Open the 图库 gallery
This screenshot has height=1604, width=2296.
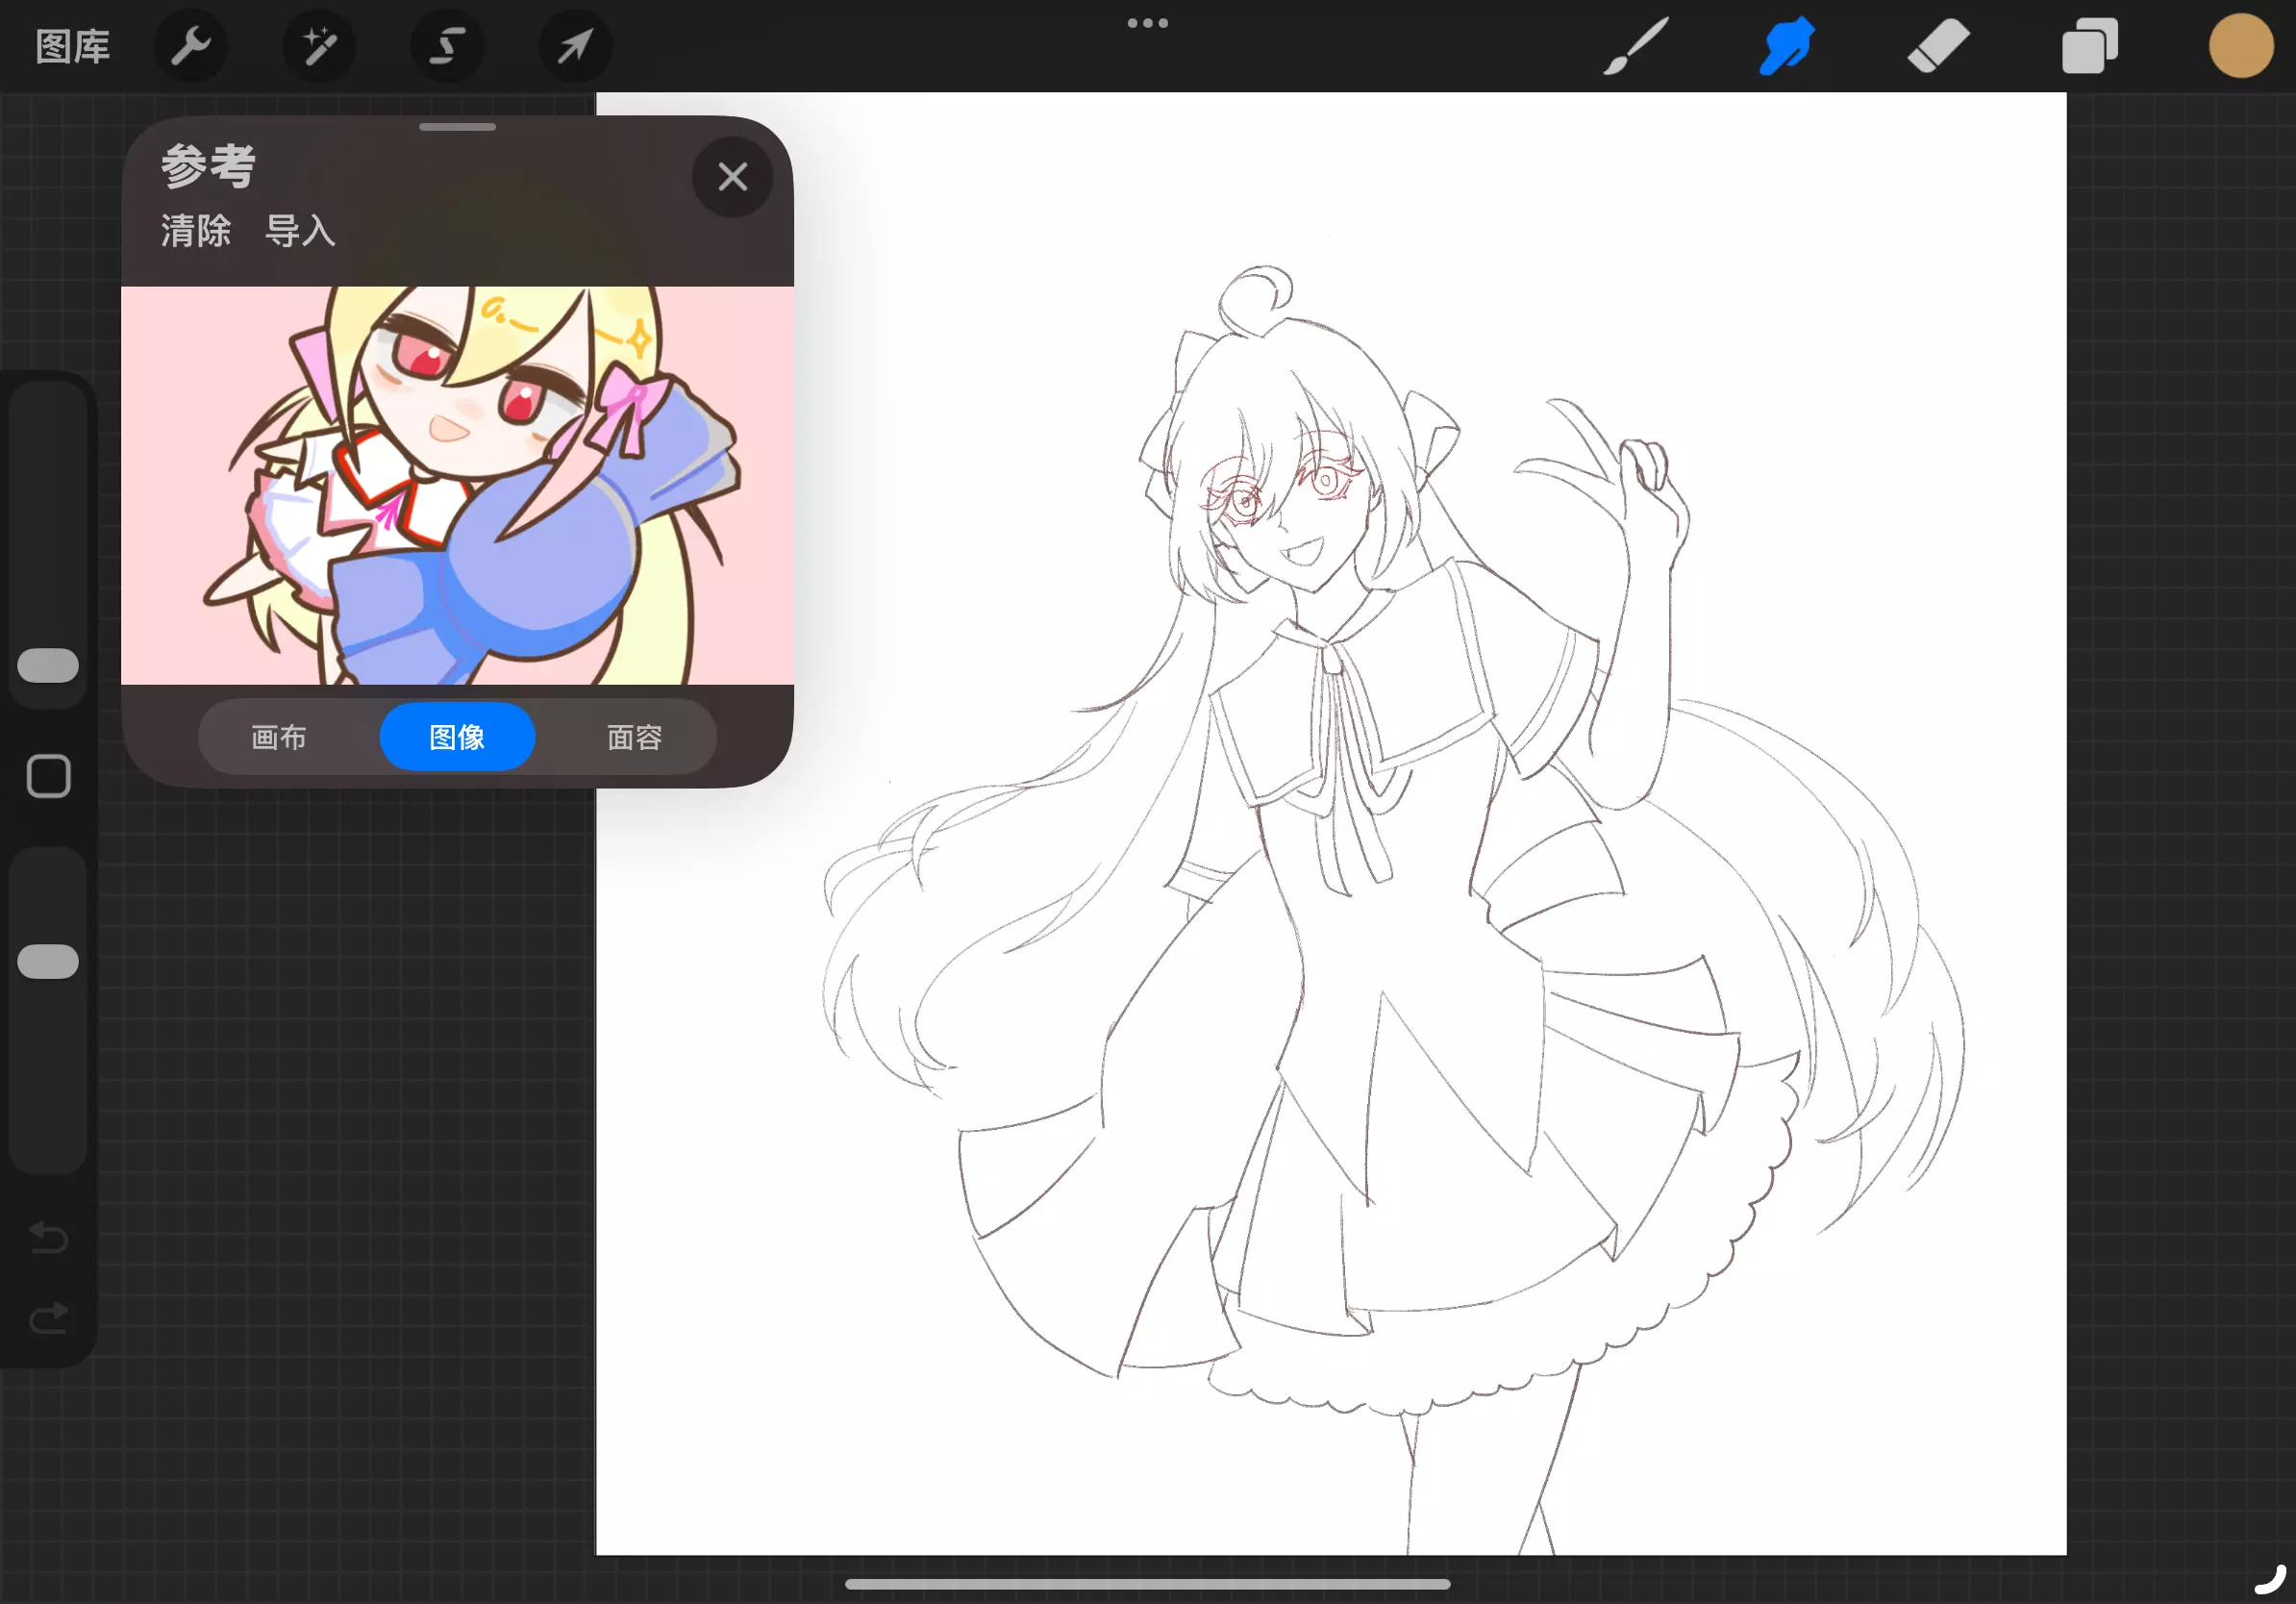pos(72,46)
